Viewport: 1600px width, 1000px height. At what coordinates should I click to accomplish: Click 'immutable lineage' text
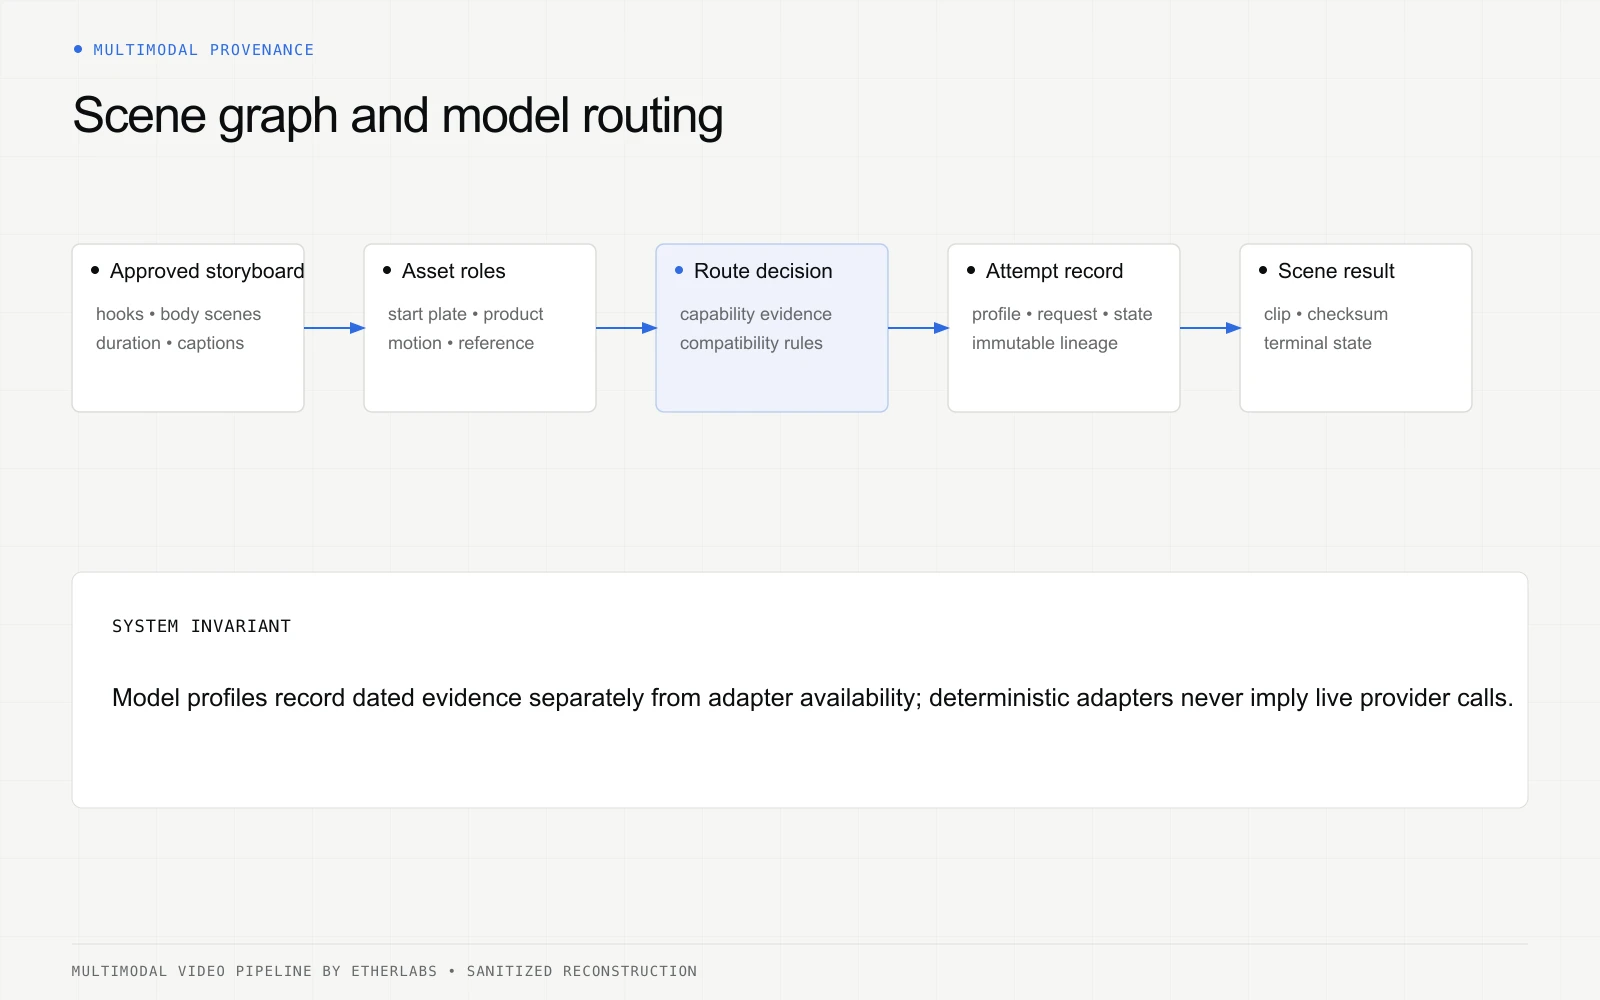1045,343
